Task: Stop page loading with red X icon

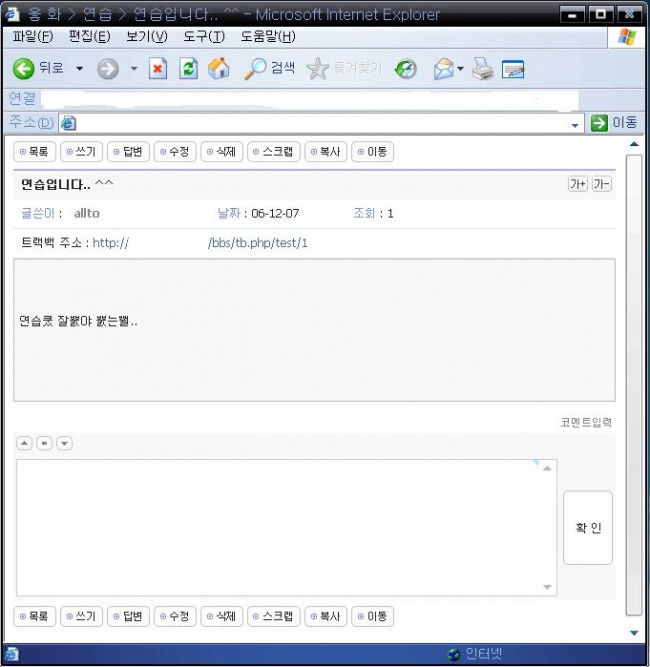Action: (x=157, y=68)
